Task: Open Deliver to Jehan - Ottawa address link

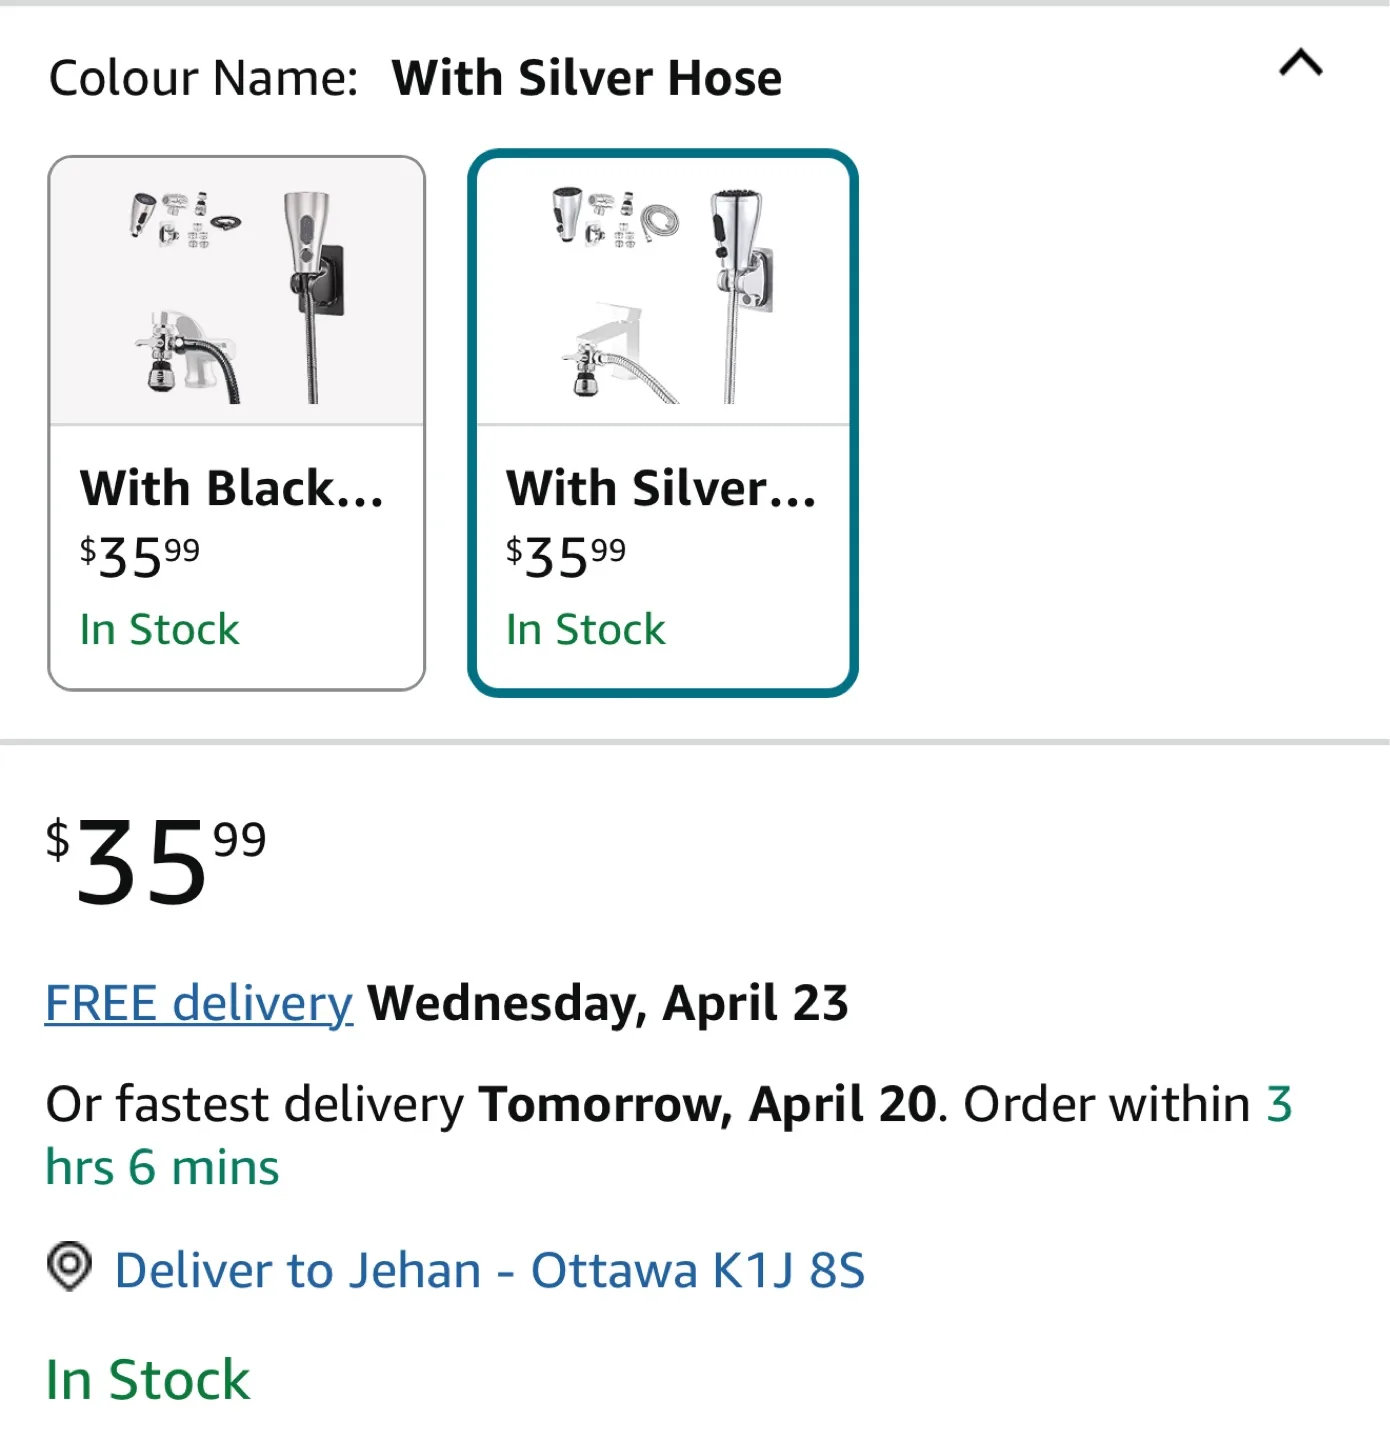Action: click(490, 1270)
